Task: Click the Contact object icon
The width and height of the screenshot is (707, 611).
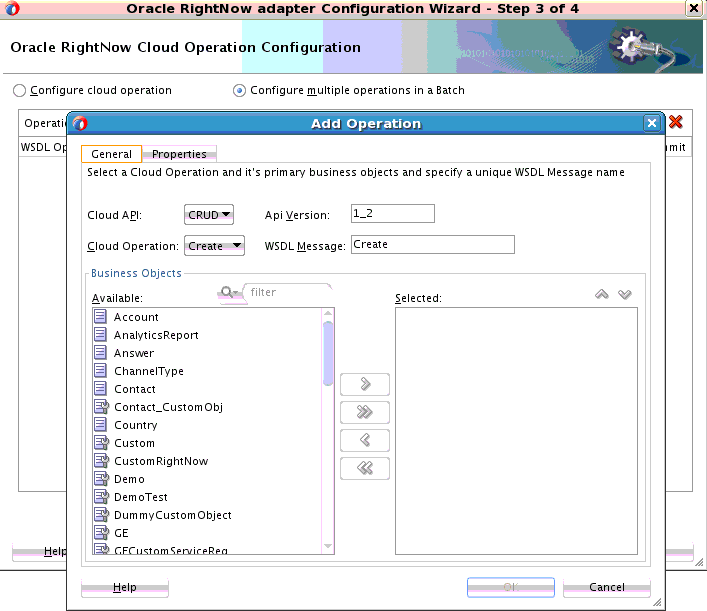Action: click(x=101, y=389)
